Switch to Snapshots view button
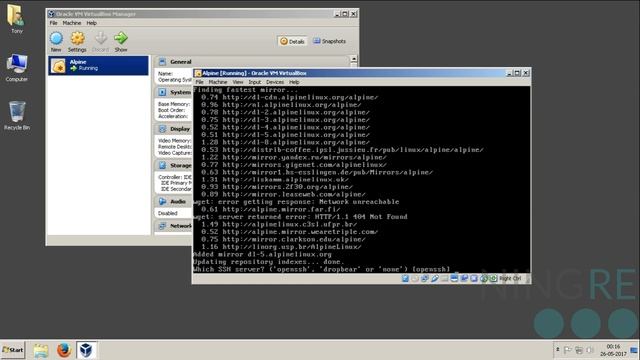The width and height of the screenshot is (640, 360). click(329, 41)
